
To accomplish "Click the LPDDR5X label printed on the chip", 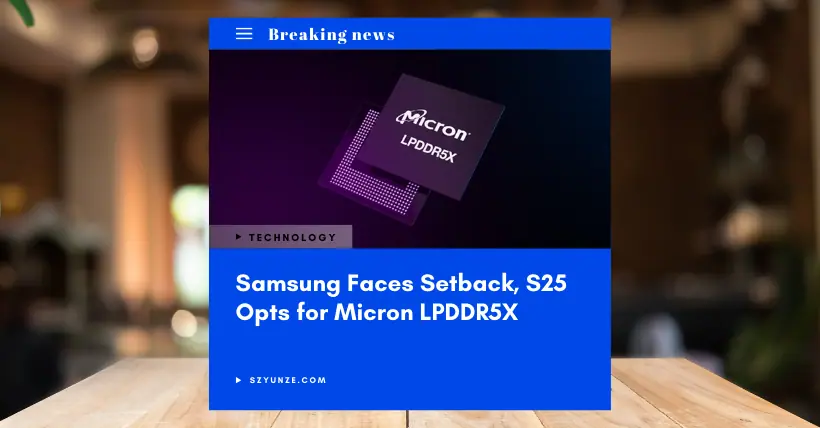I will pyautogui.click(x=428, y=149).
